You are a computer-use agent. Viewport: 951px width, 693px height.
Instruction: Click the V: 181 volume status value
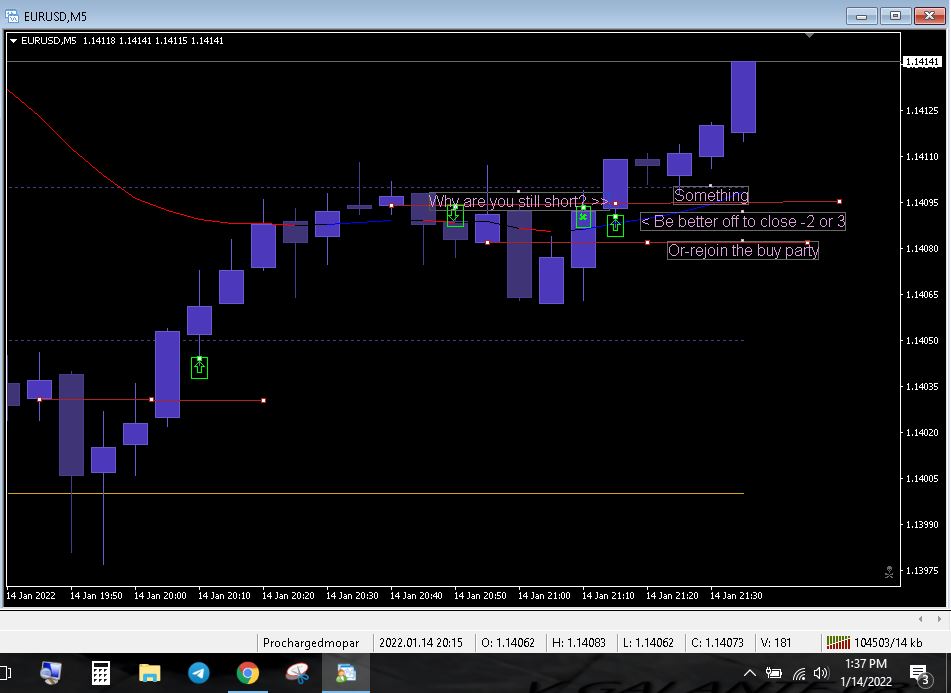pos(776,643)
